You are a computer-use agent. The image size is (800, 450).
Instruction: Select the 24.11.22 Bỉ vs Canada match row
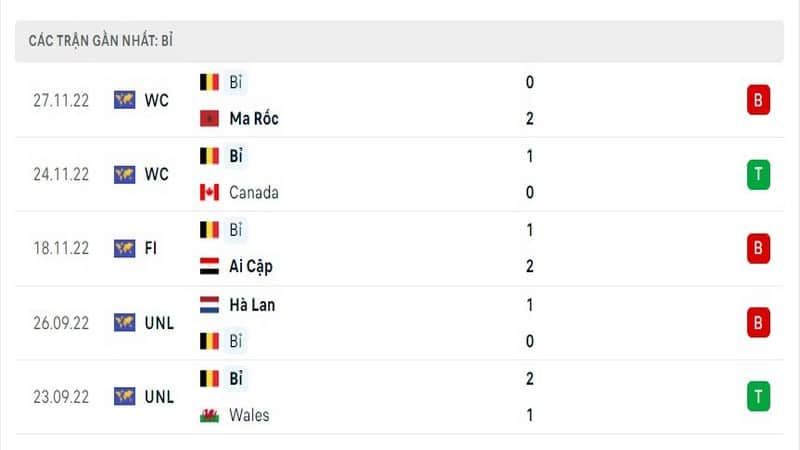(x=399, y=174)
